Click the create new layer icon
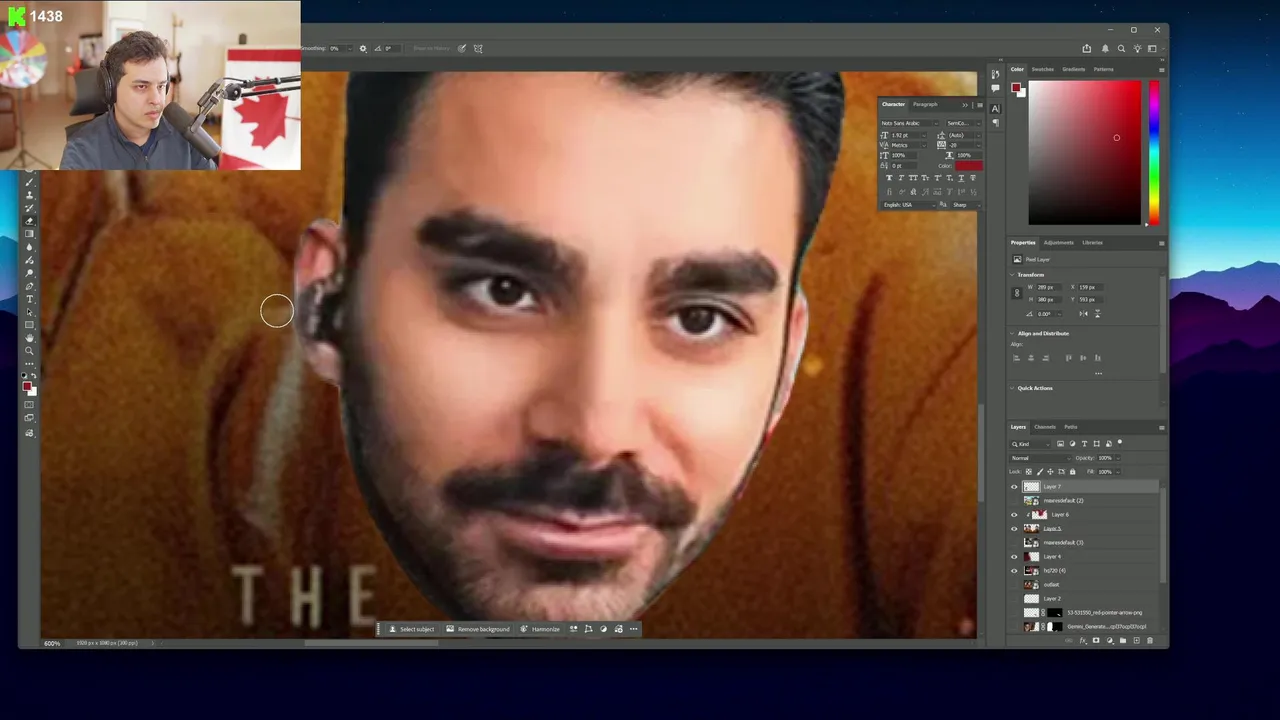Viewport: 1280px width, 720px height. click(x=1136, y=640)
